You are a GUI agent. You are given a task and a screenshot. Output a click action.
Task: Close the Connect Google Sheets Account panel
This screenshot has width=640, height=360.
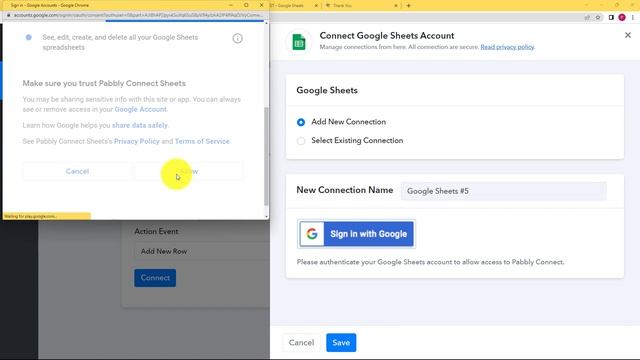(x=628, y=36)
